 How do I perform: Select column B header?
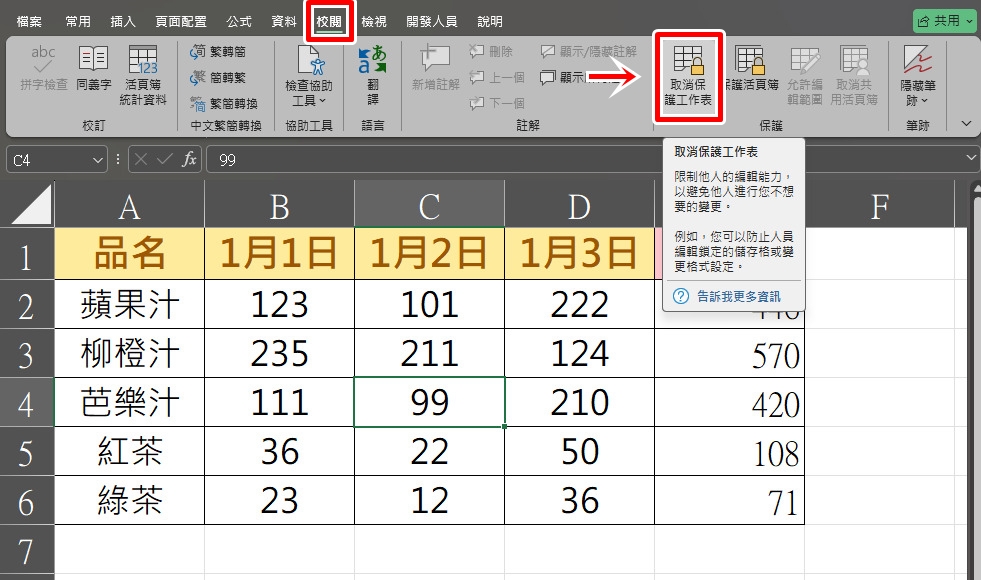tap(280, 205)
